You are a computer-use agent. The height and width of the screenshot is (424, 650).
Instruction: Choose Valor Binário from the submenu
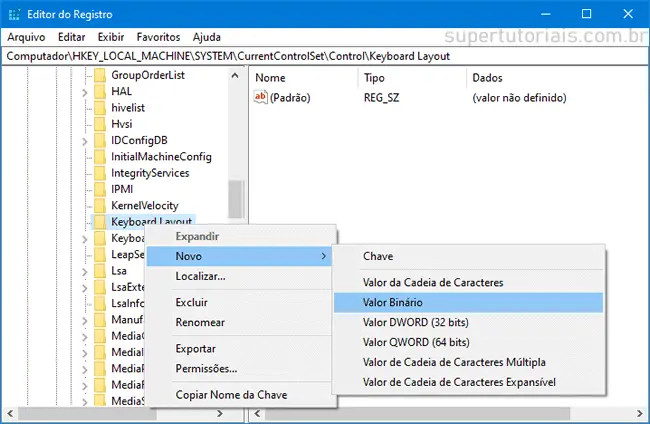pyautogui.click(x=398, y=303)
